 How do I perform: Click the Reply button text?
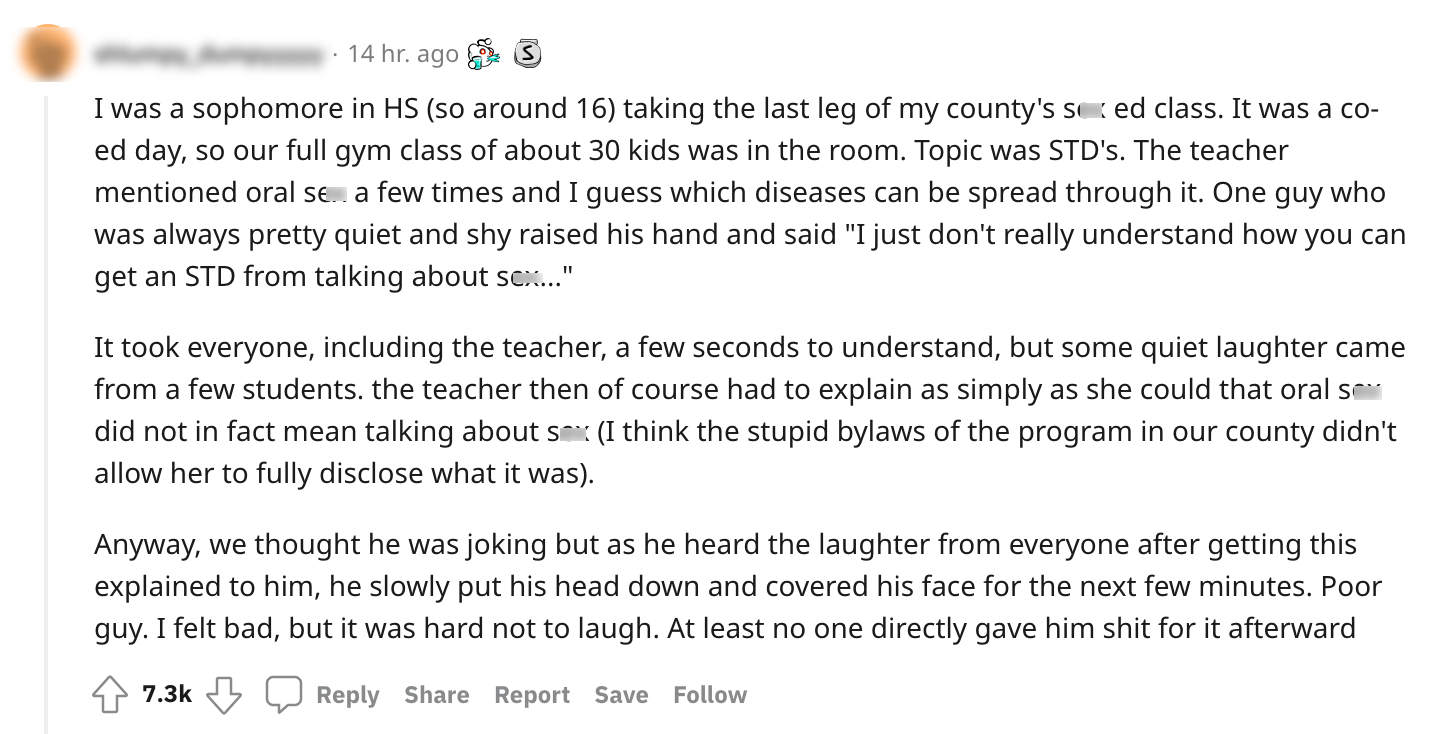coord(347,695)
